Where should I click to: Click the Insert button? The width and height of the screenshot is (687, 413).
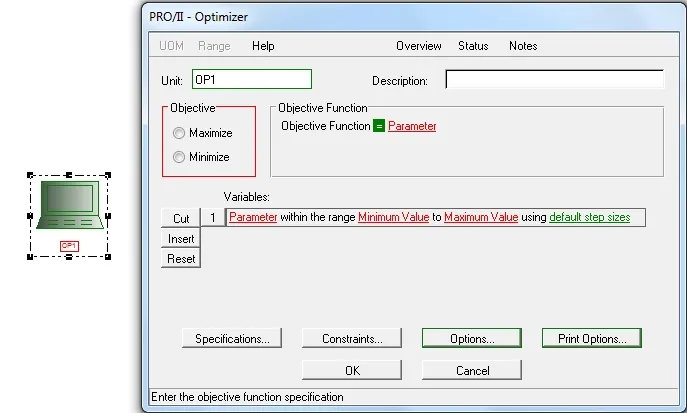coord(181,239)
